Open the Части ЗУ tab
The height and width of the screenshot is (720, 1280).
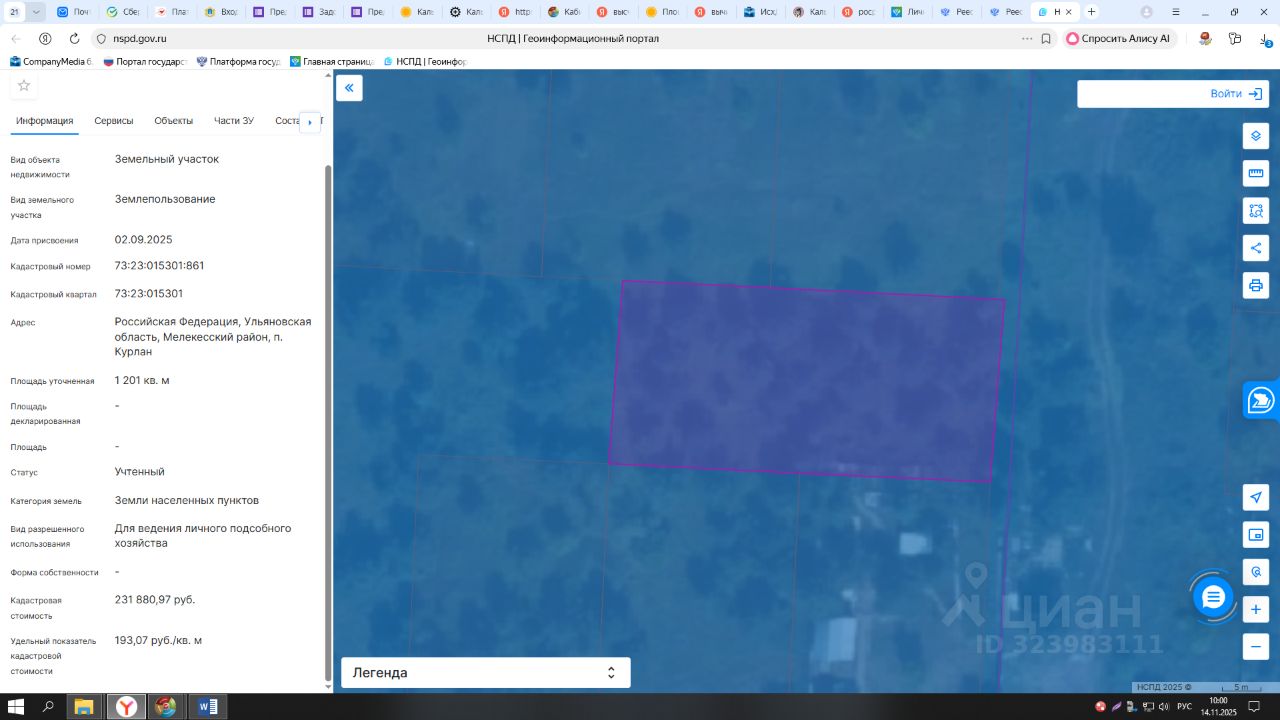(234, 121)
